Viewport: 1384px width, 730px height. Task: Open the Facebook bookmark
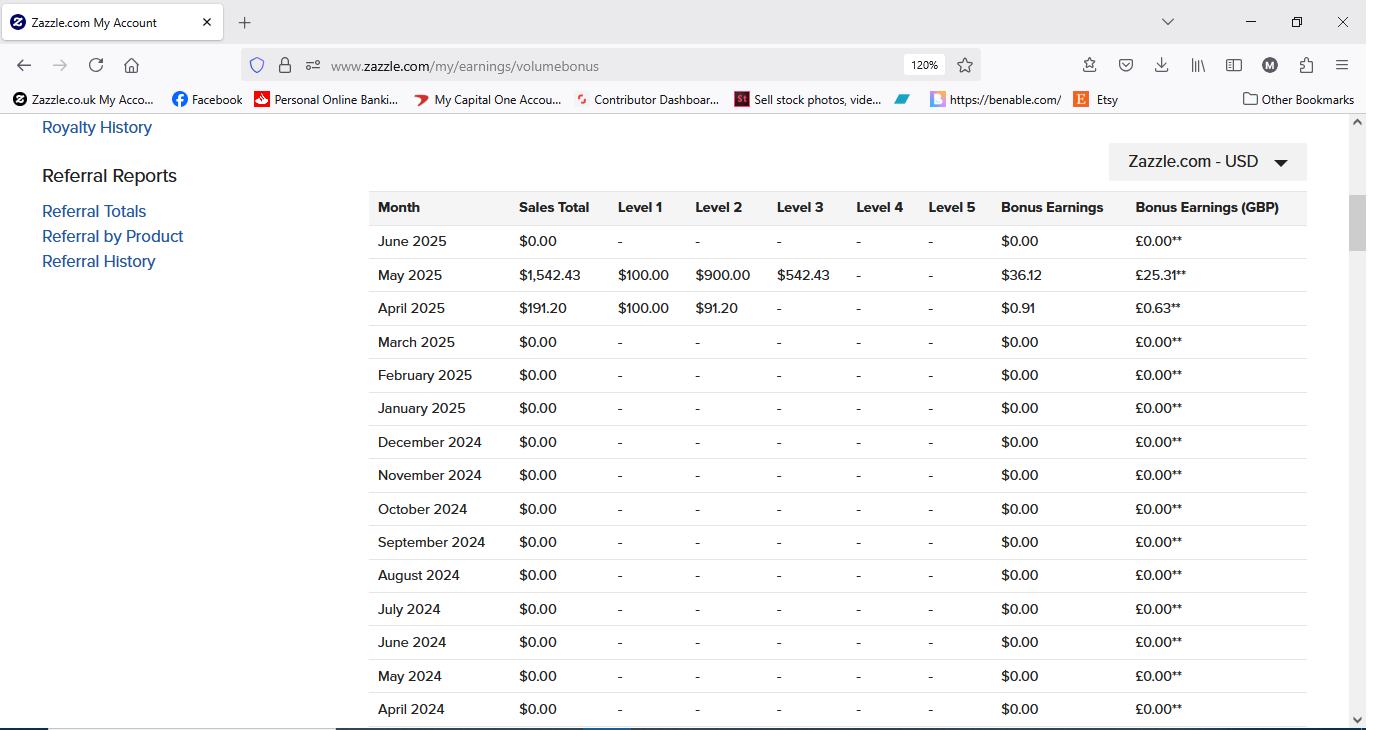click(207, 99)
